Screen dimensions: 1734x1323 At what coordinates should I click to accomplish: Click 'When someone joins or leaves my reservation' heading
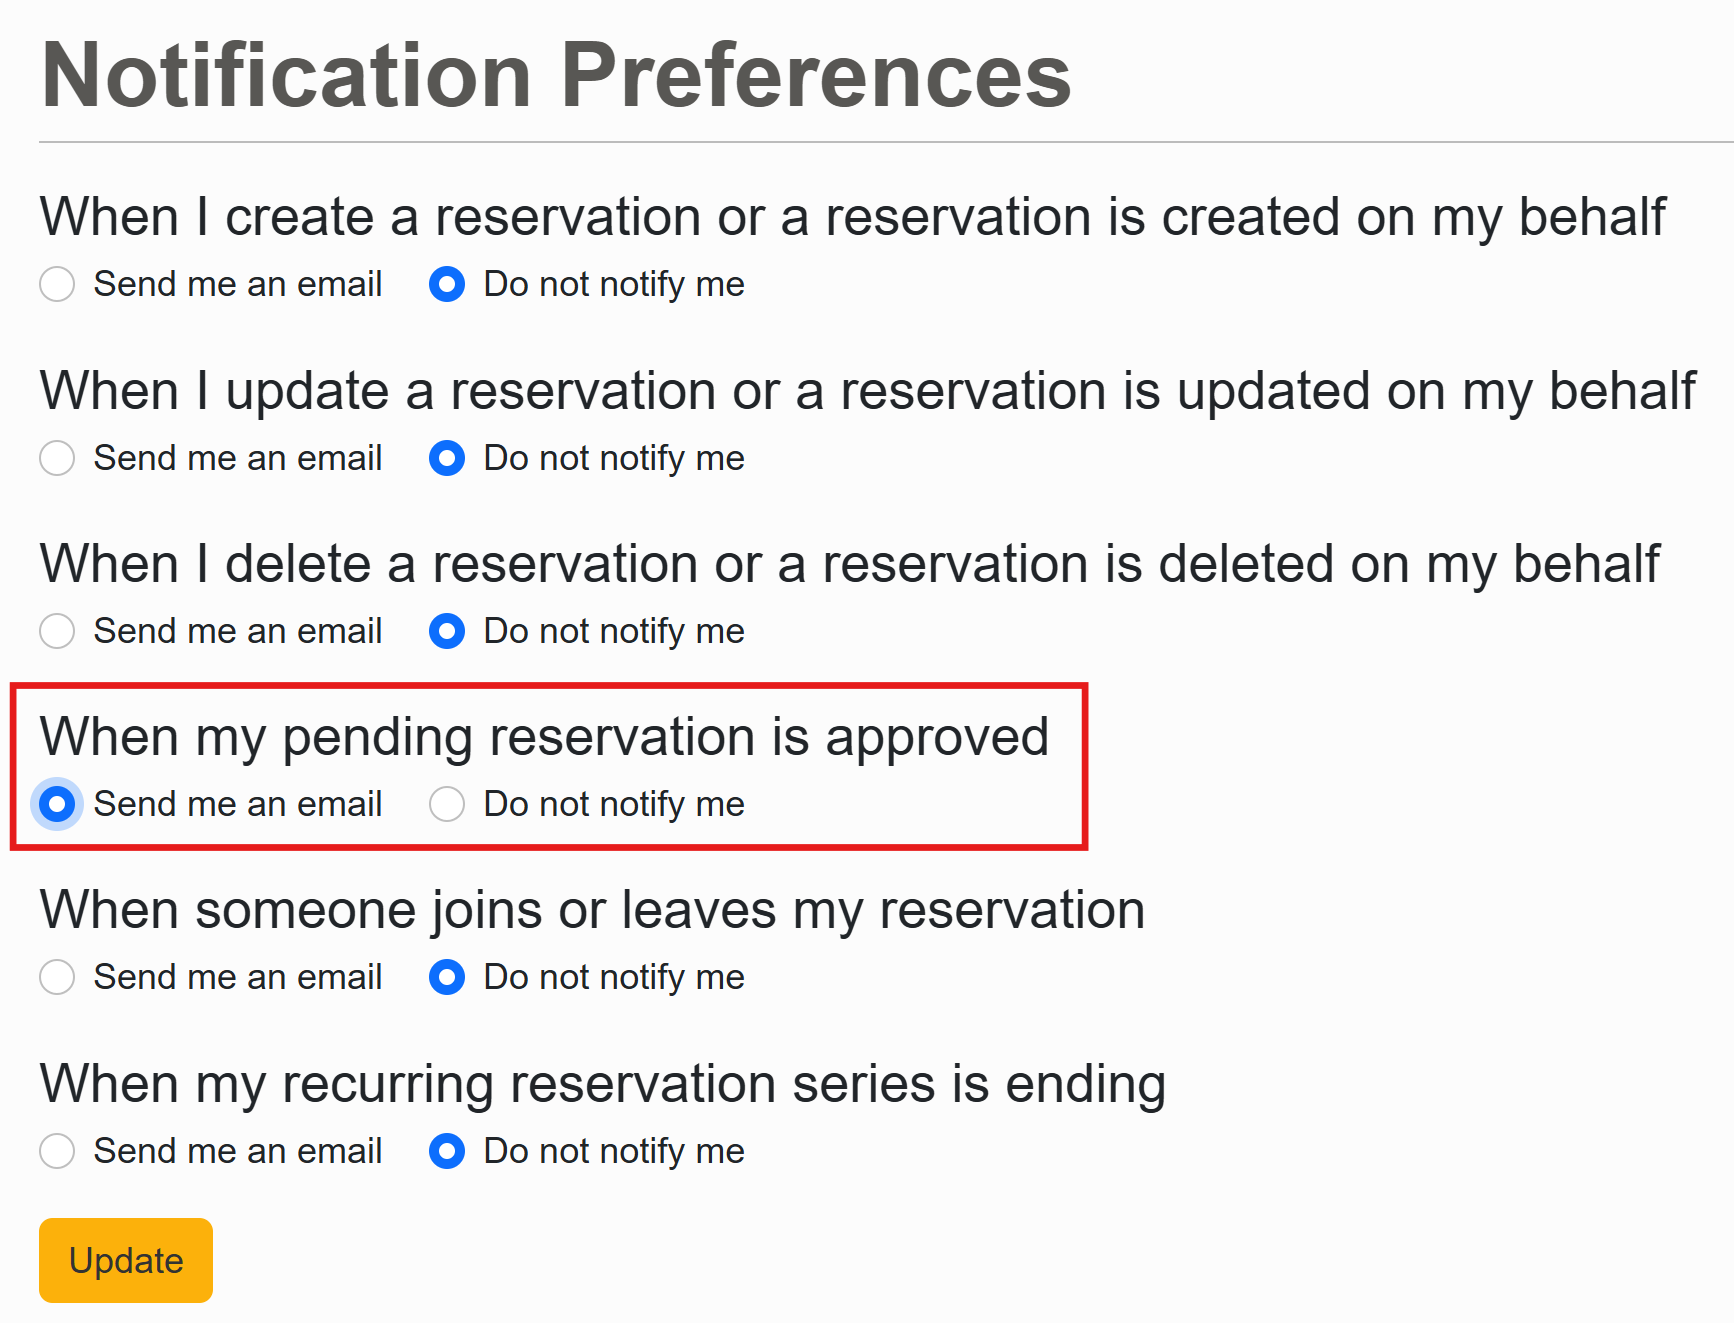pos(592,910)
